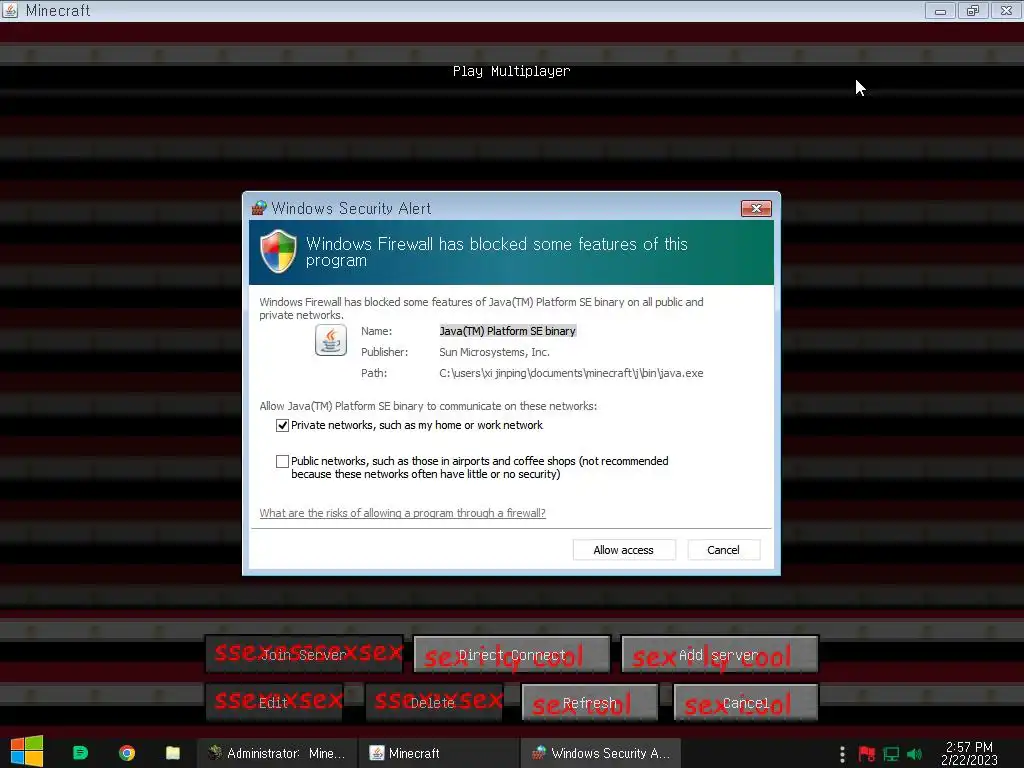Minimize the Minecraft window
The height and width of the screenshot is (768, 1024).
click(940, 10)
